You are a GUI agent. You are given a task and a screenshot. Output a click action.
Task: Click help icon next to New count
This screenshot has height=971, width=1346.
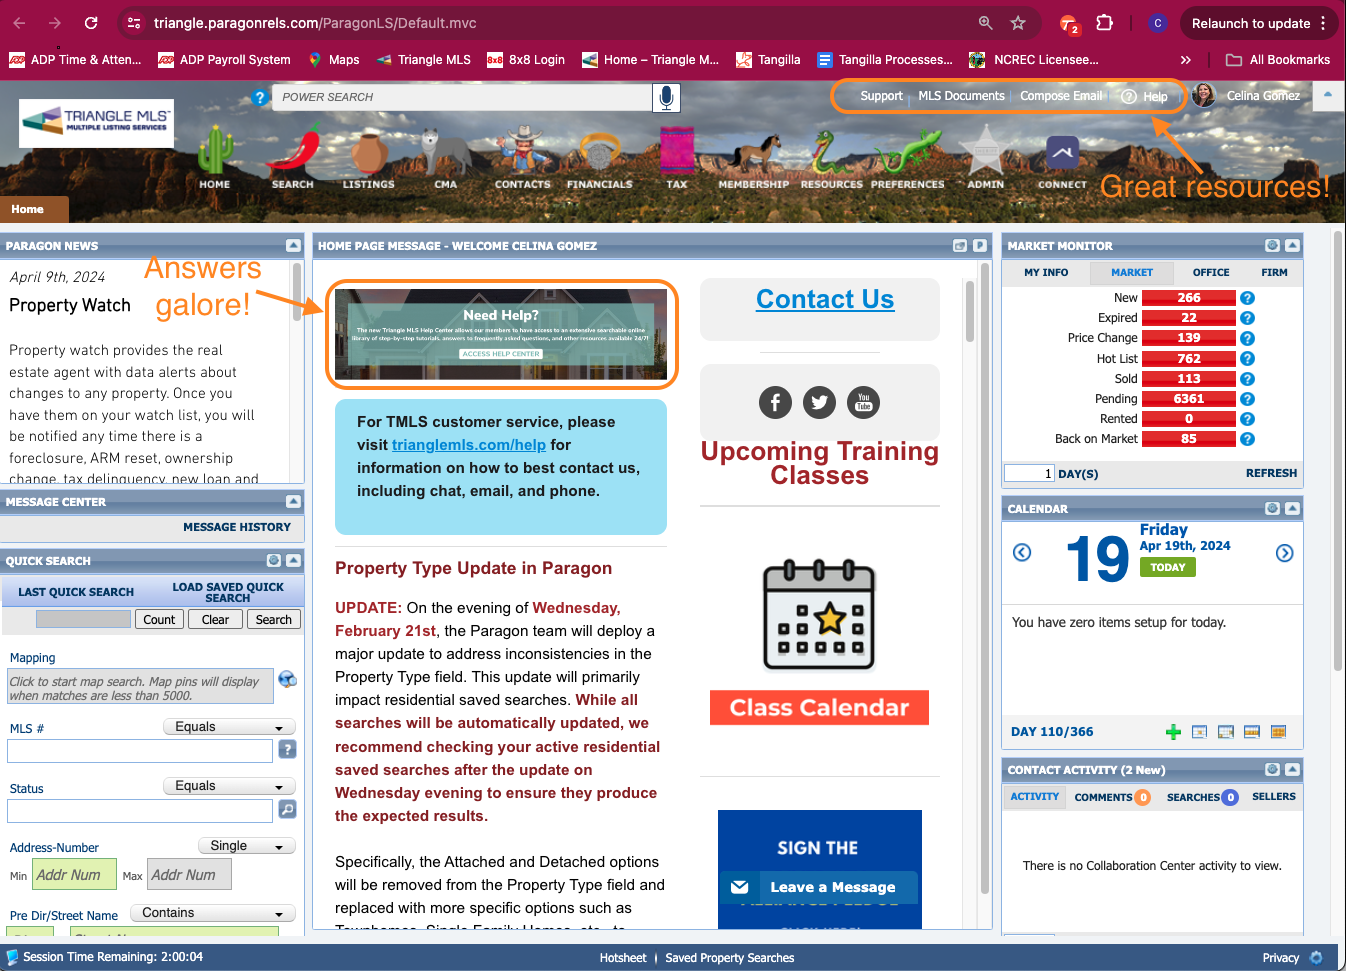[1247, 298]
